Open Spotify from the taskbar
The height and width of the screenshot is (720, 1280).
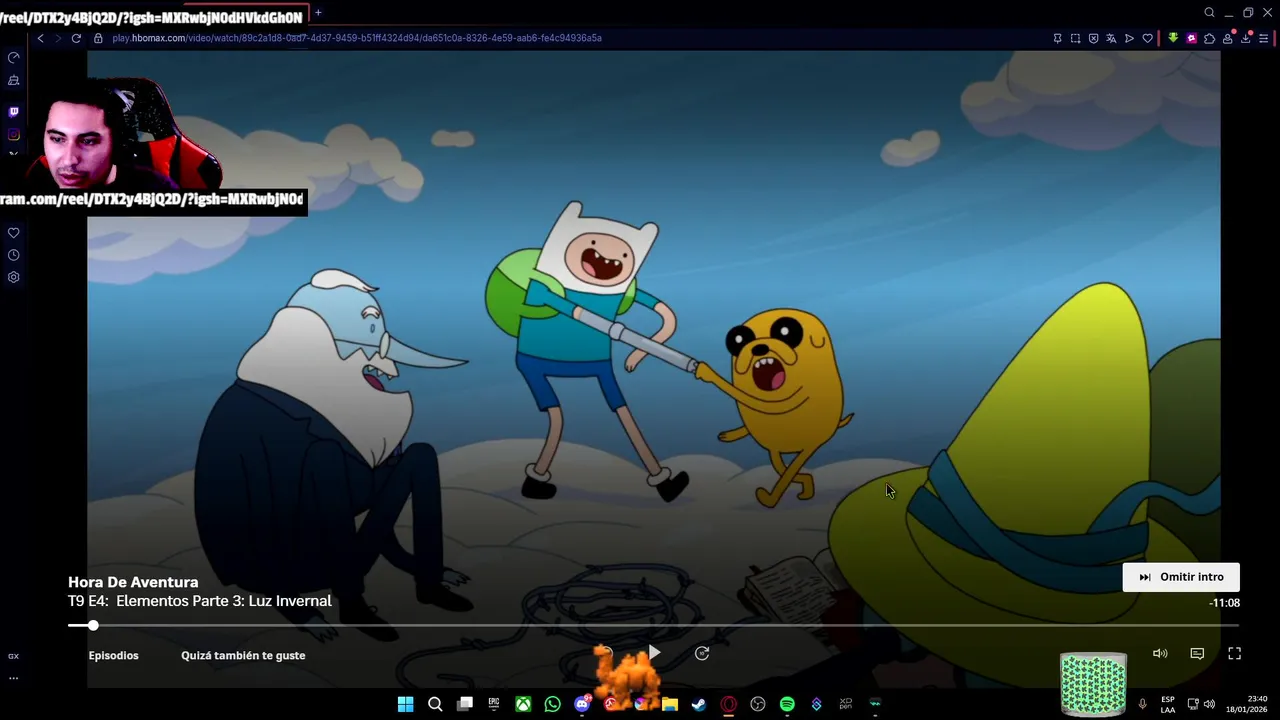click(787, 704)
